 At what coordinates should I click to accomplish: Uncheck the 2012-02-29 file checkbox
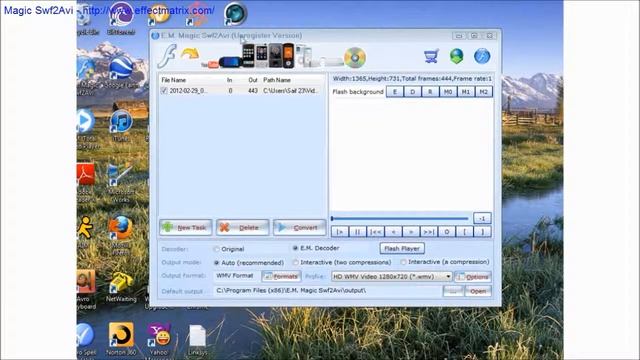pos(164,91)
